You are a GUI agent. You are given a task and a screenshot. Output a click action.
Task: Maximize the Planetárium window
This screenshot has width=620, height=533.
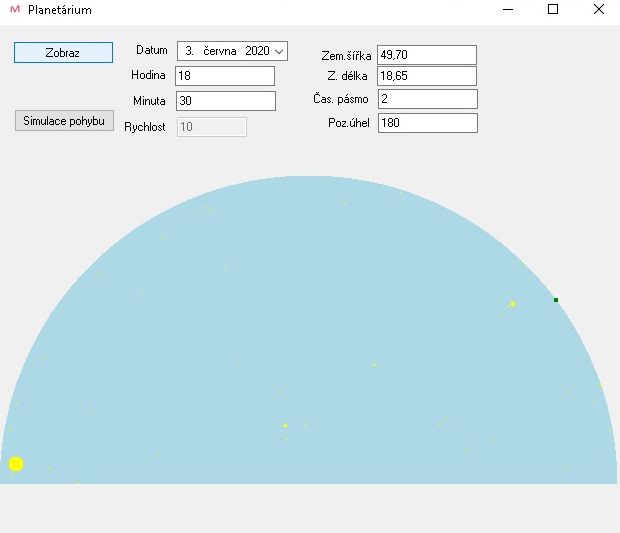551,10
